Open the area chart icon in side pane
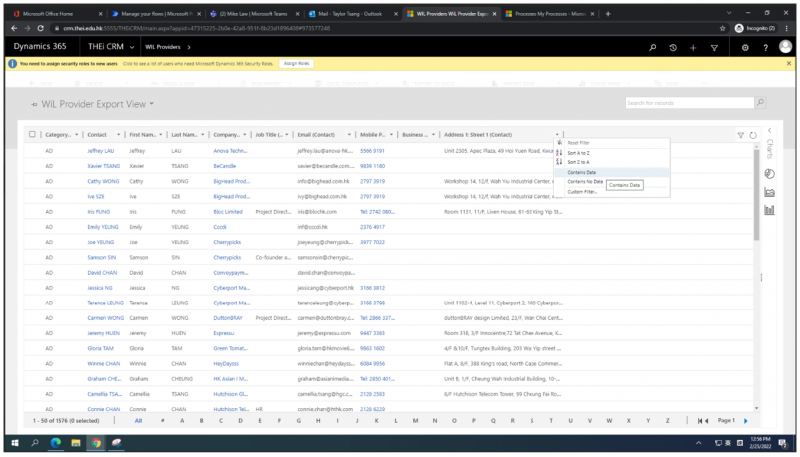The height and width of the screenshot is (457, 800). (x=769, y=192)
